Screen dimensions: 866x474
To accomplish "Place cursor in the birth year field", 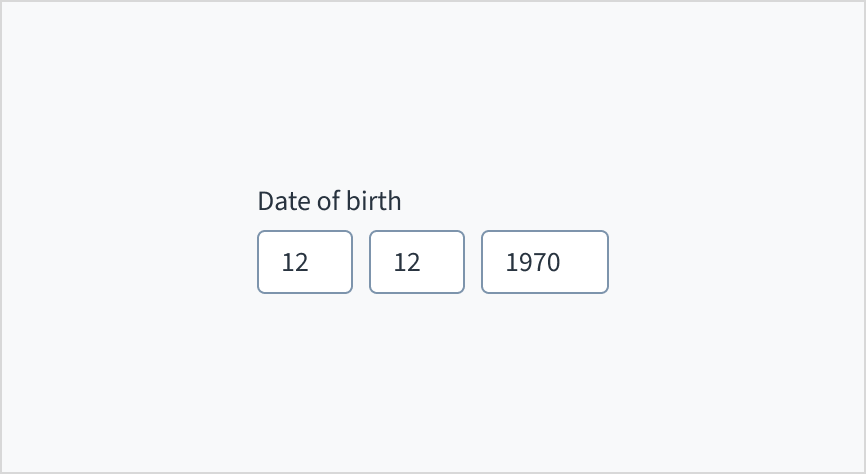I will point(545,262).
